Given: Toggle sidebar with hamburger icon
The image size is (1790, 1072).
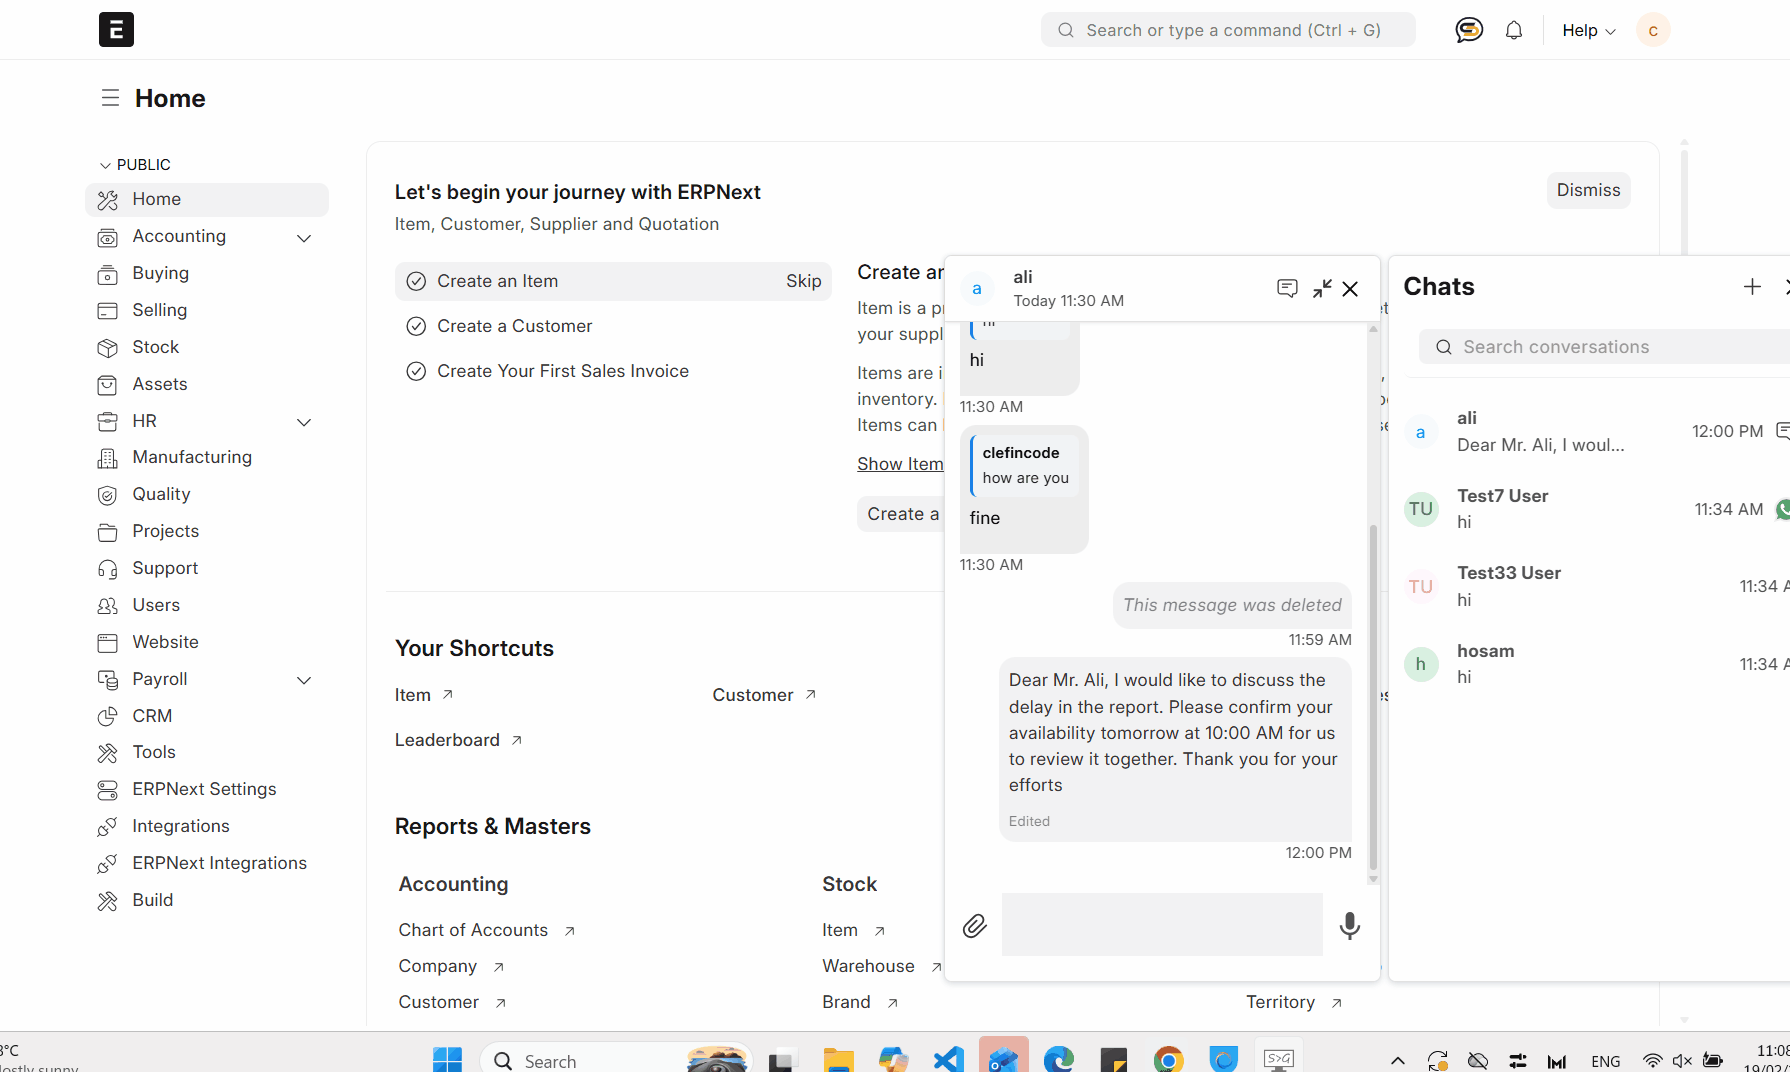Looking at the screenshot, I should click(109, 97).
